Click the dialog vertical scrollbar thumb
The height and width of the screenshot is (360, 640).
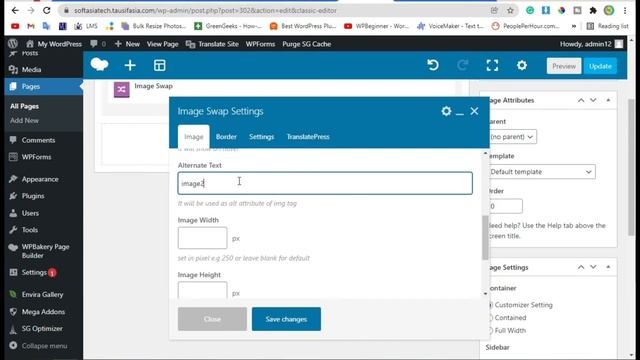(x=485, y=238)
